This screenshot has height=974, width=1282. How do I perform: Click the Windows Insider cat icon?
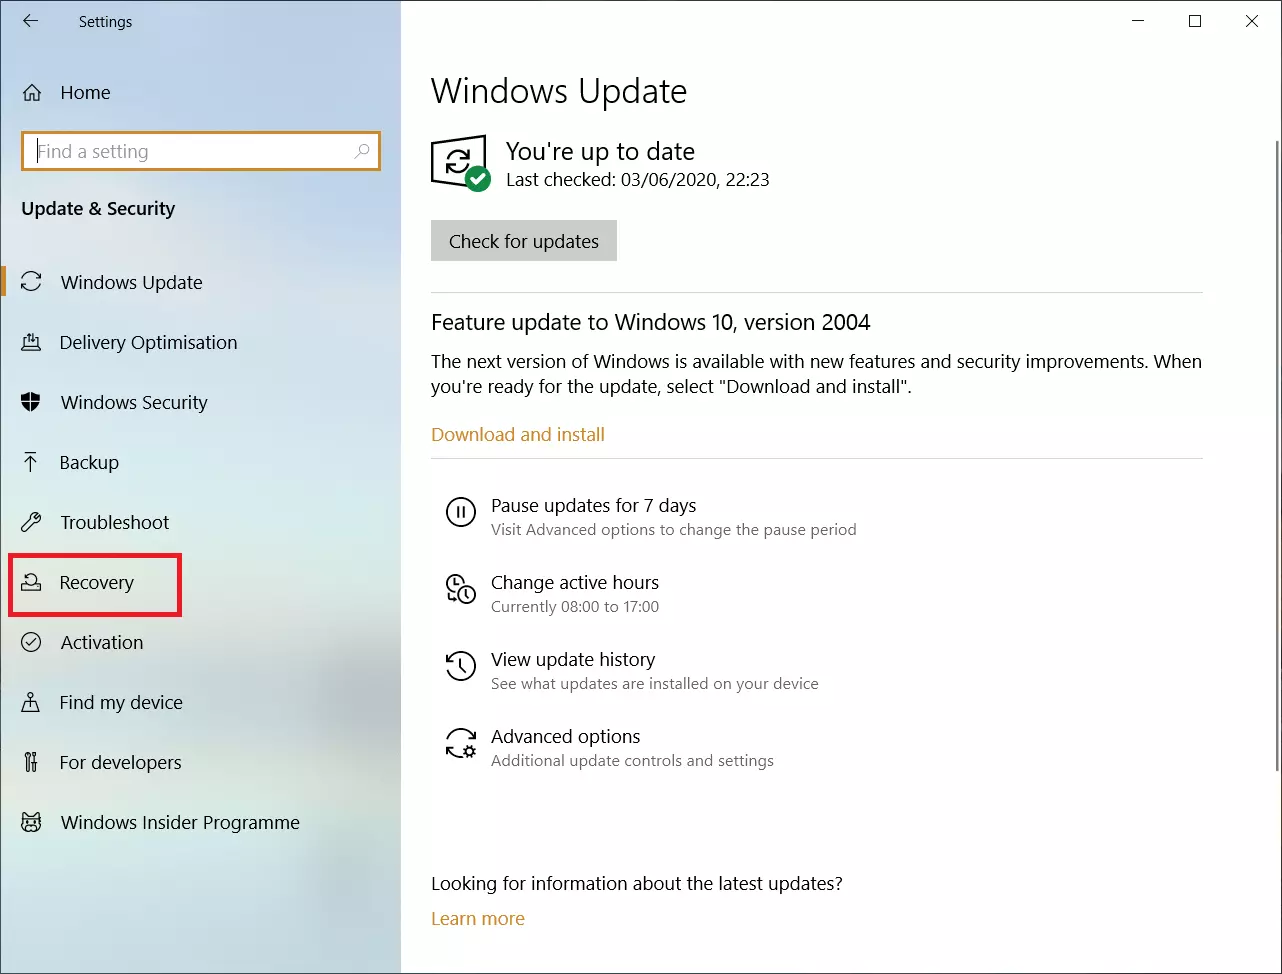pos(31,822)
